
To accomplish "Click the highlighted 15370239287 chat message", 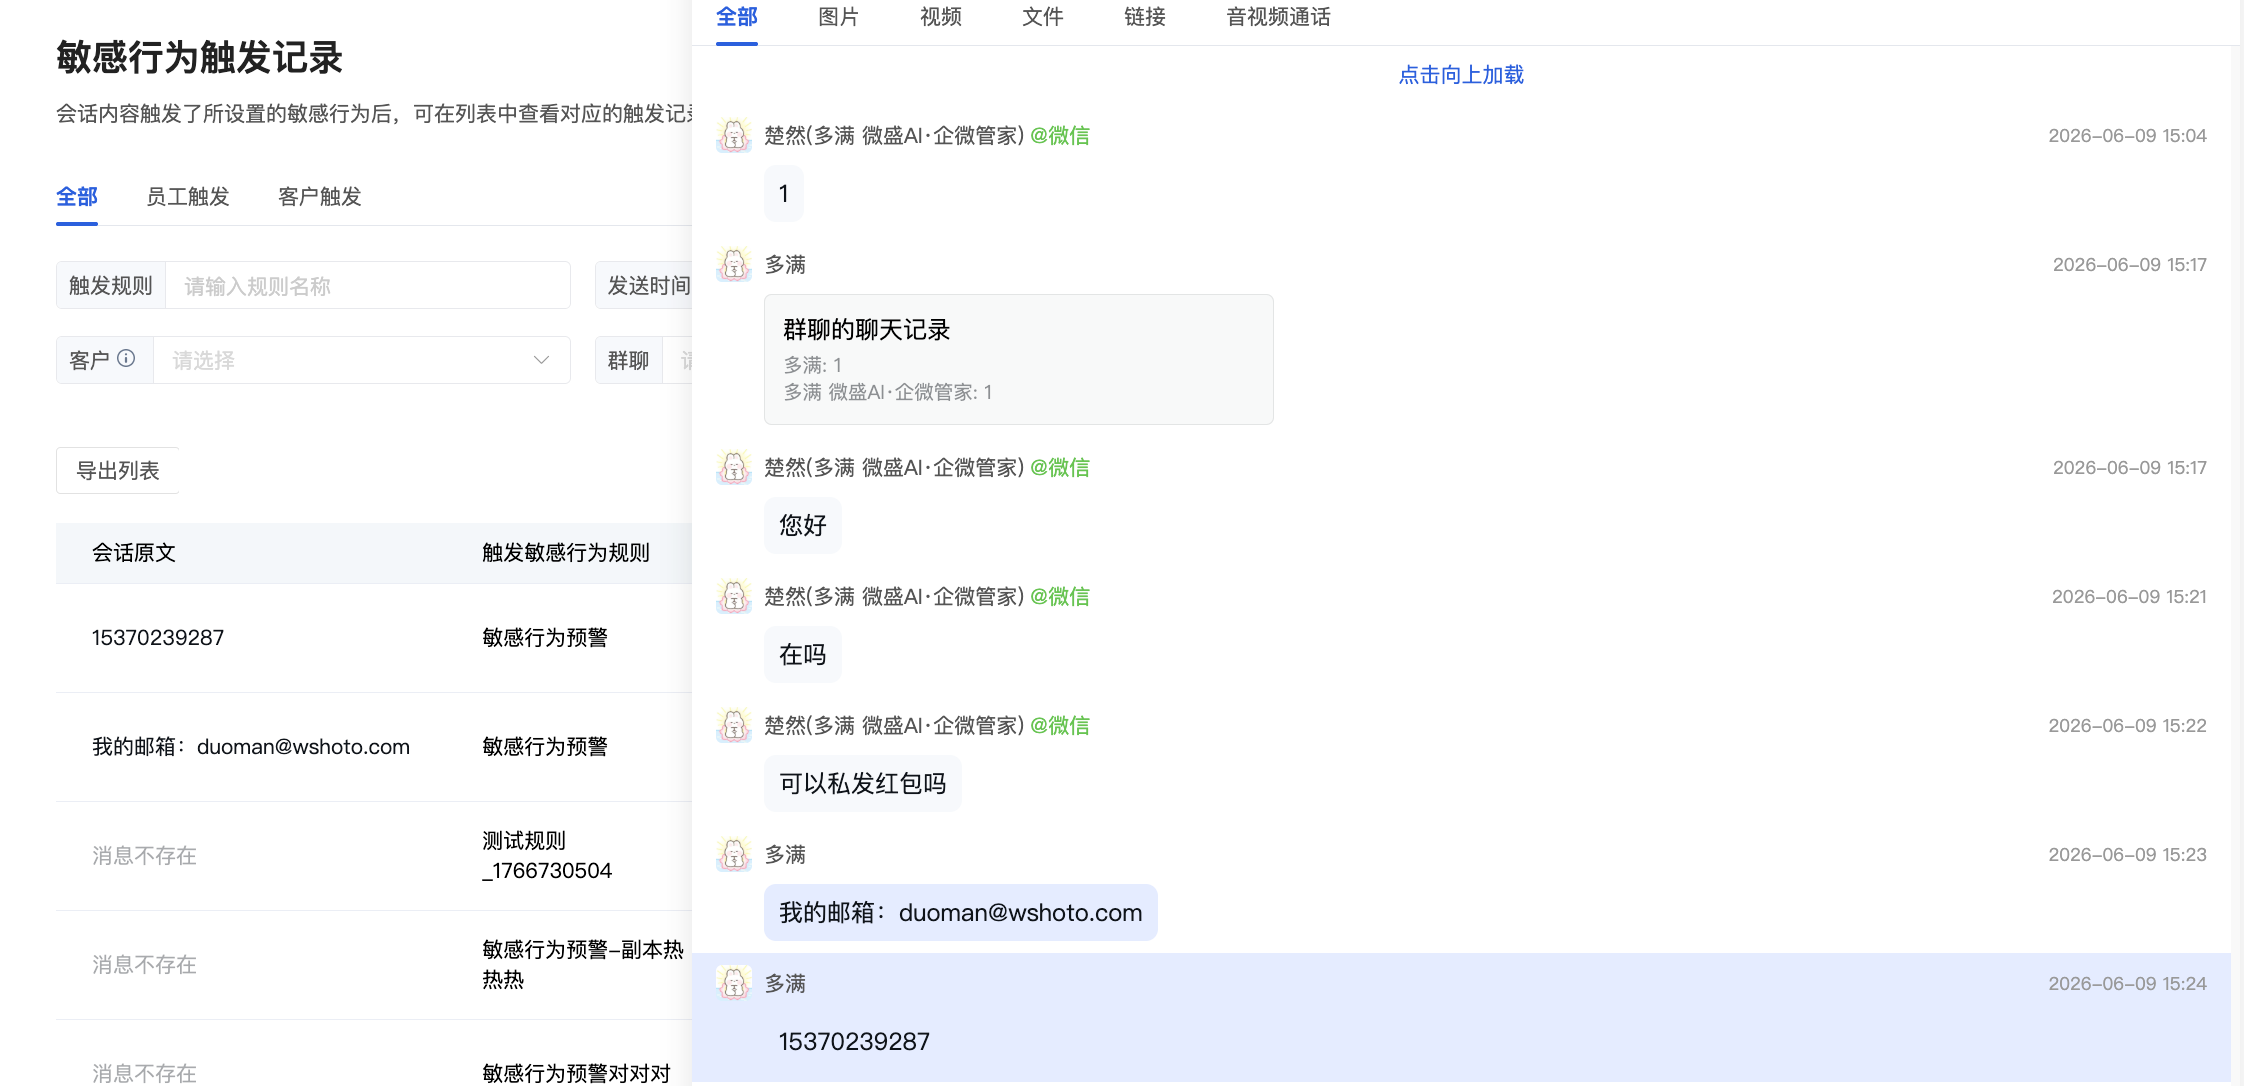I will (854, 1041).
